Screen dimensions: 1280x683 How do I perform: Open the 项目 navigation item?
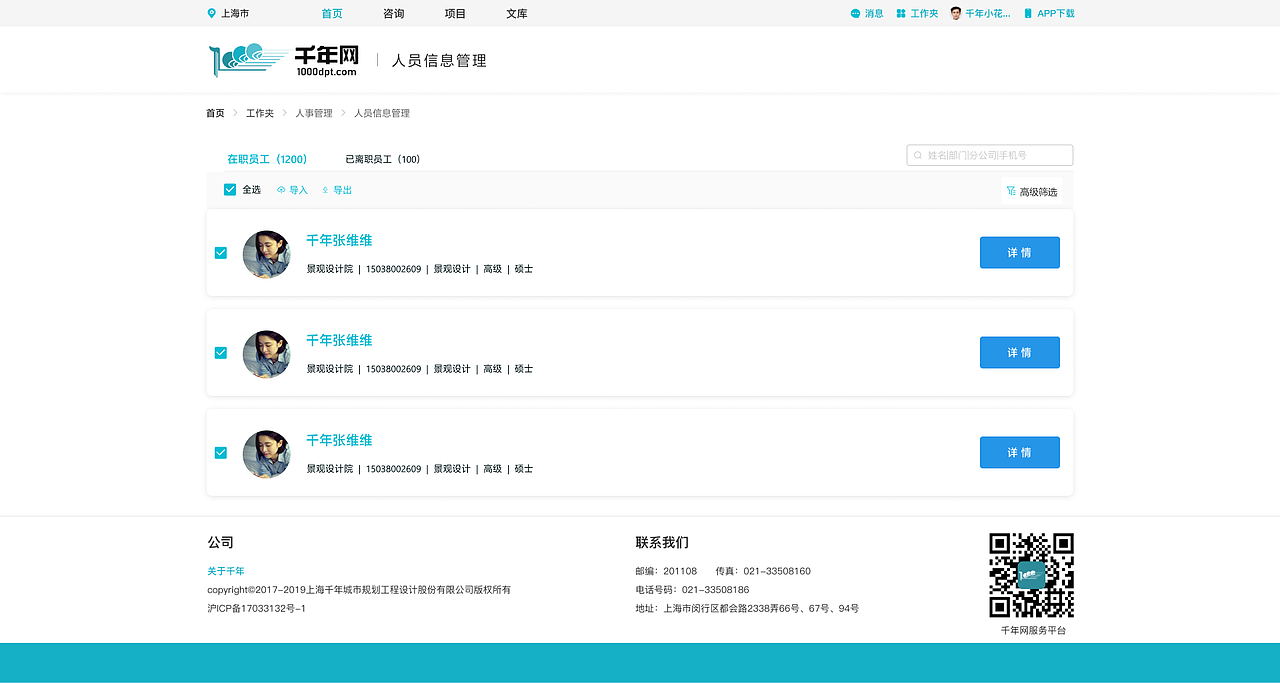coord(455,14)
